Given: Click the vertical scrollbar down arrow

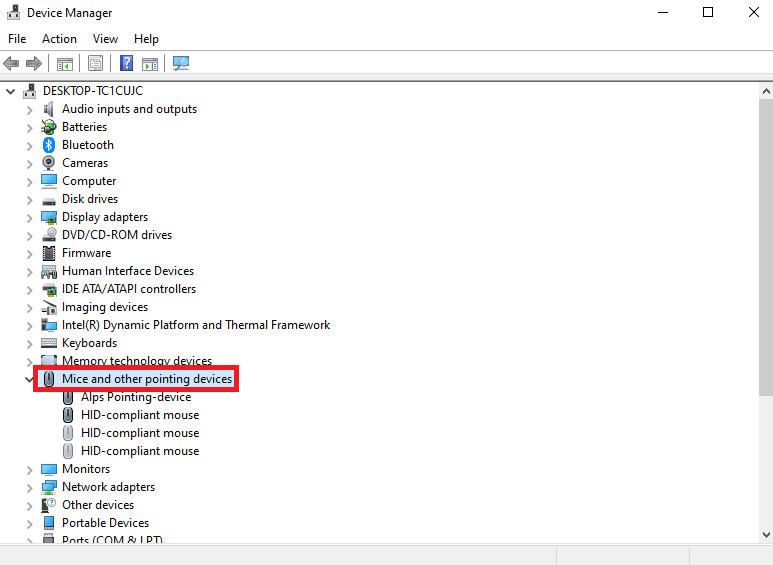Looking at the screenshot, I should [x=766, y=535].
